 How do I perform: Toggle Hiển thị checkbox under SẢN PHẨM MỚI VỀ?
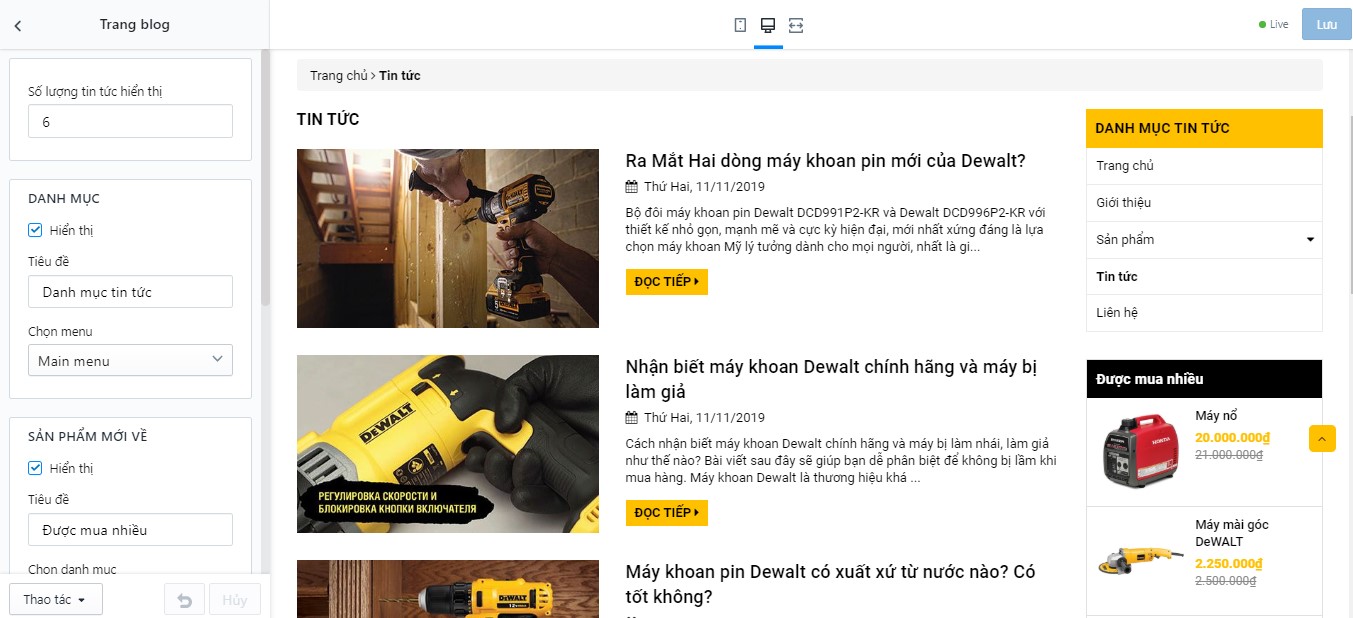(x=35, y=468)
